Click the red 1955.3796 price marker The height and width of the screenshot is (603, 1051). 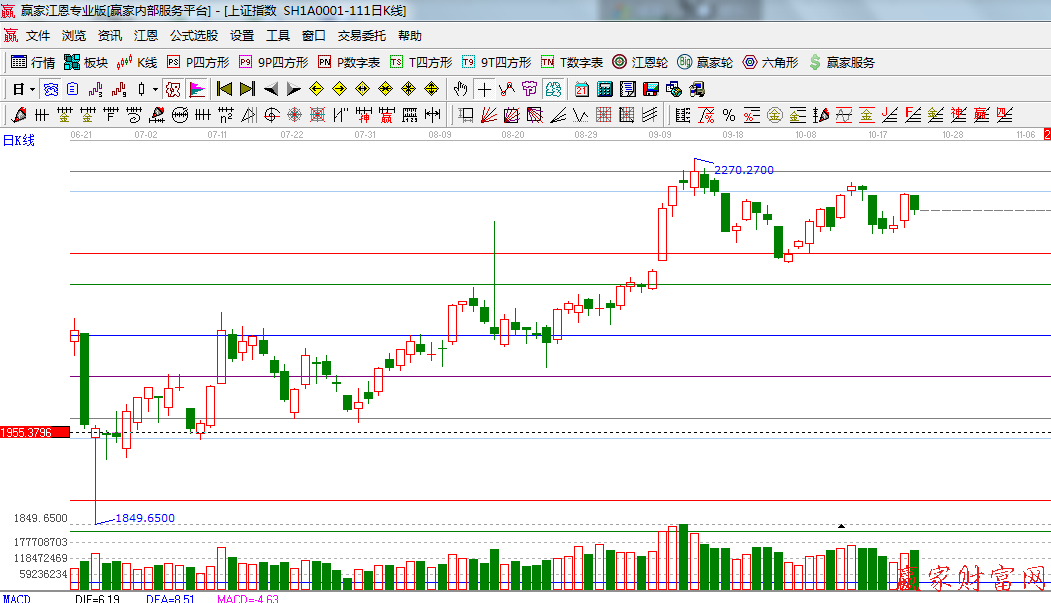pyautogui.click(x=34, y=432)
